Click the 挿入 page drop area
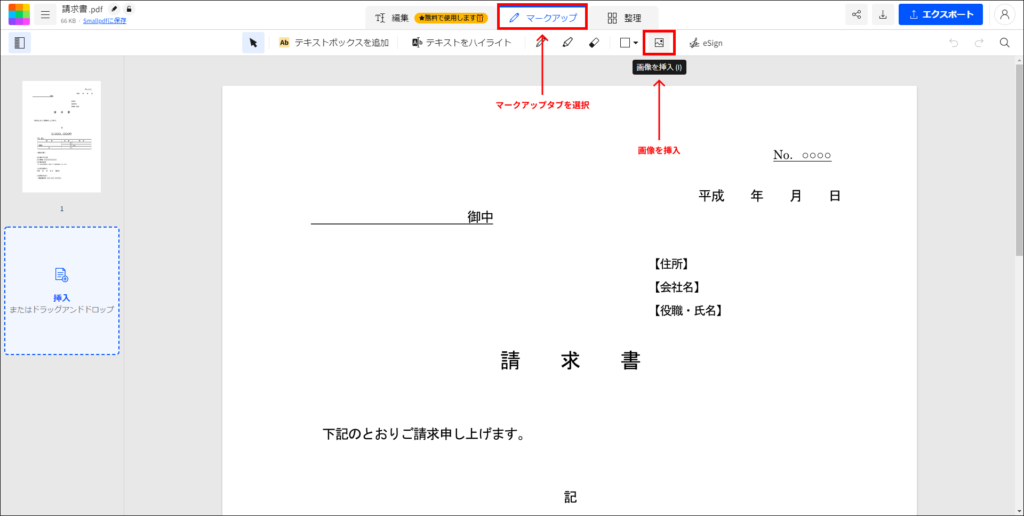This screenshot has height=516, width=1024. point(62,291)
